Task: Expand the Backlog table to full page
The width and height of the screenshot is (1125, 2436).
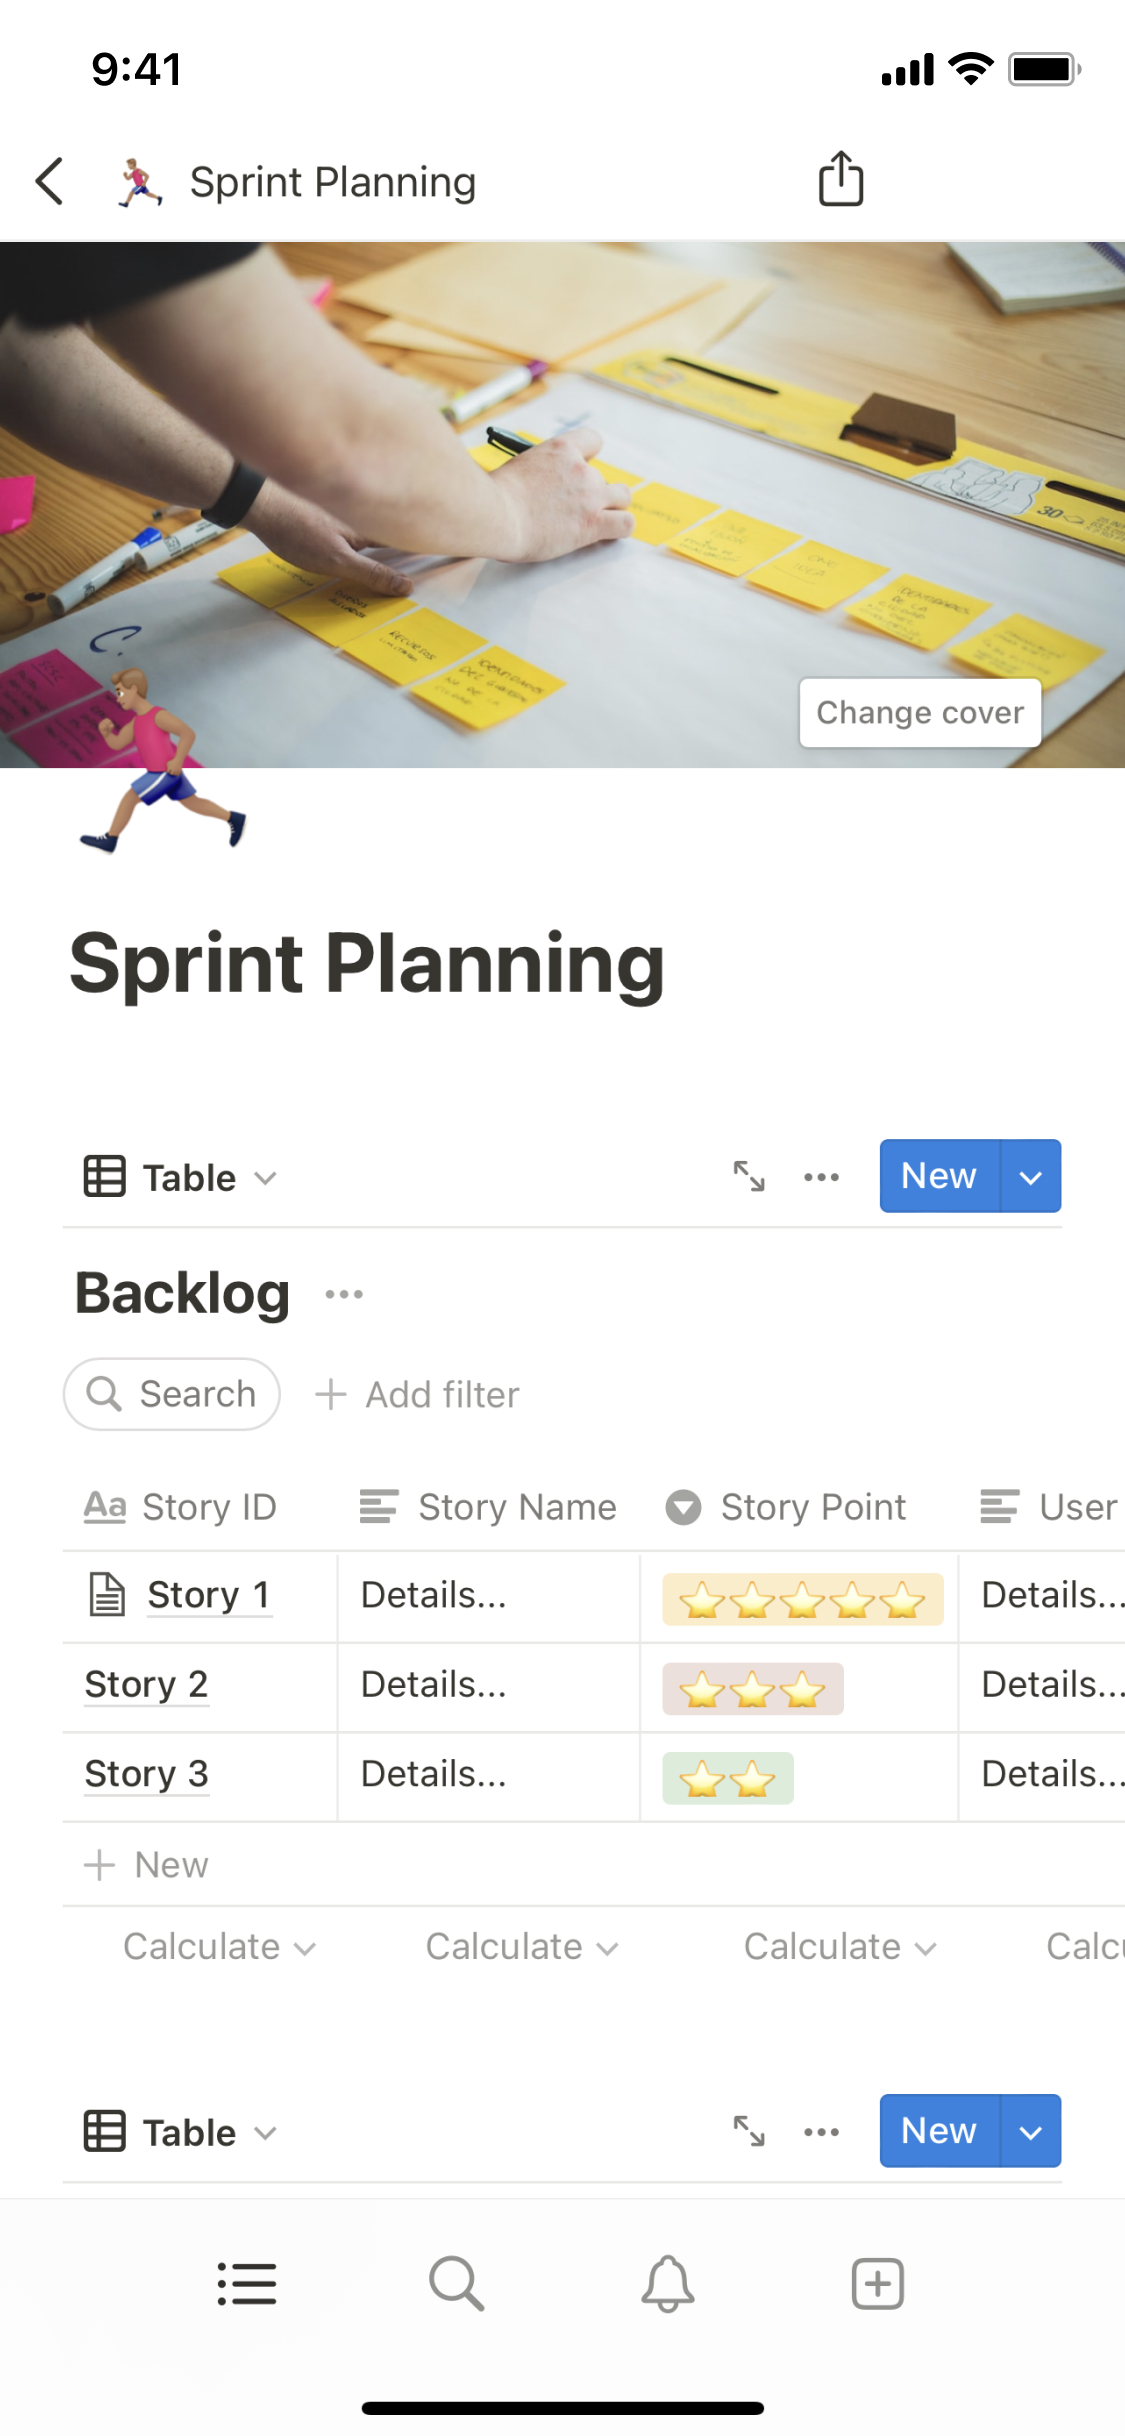Action: point(749,1176)
